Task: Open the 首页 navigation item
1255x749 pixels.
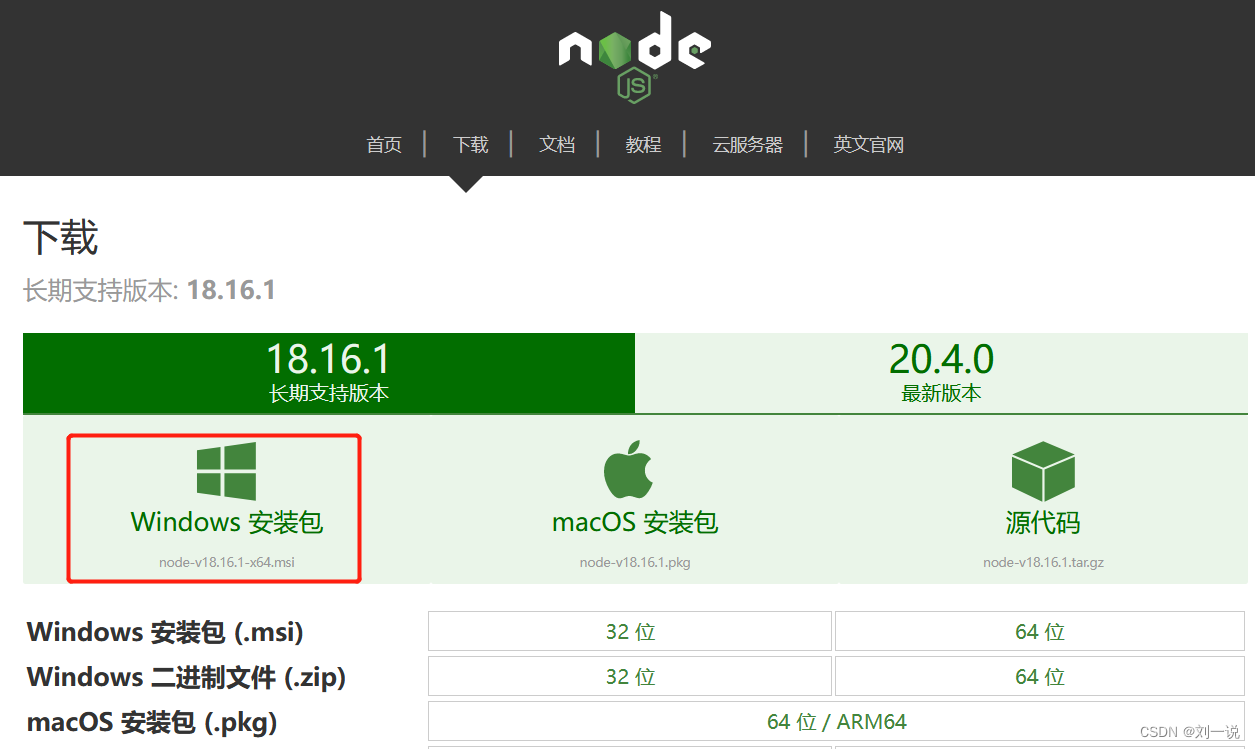Action: 384,145
